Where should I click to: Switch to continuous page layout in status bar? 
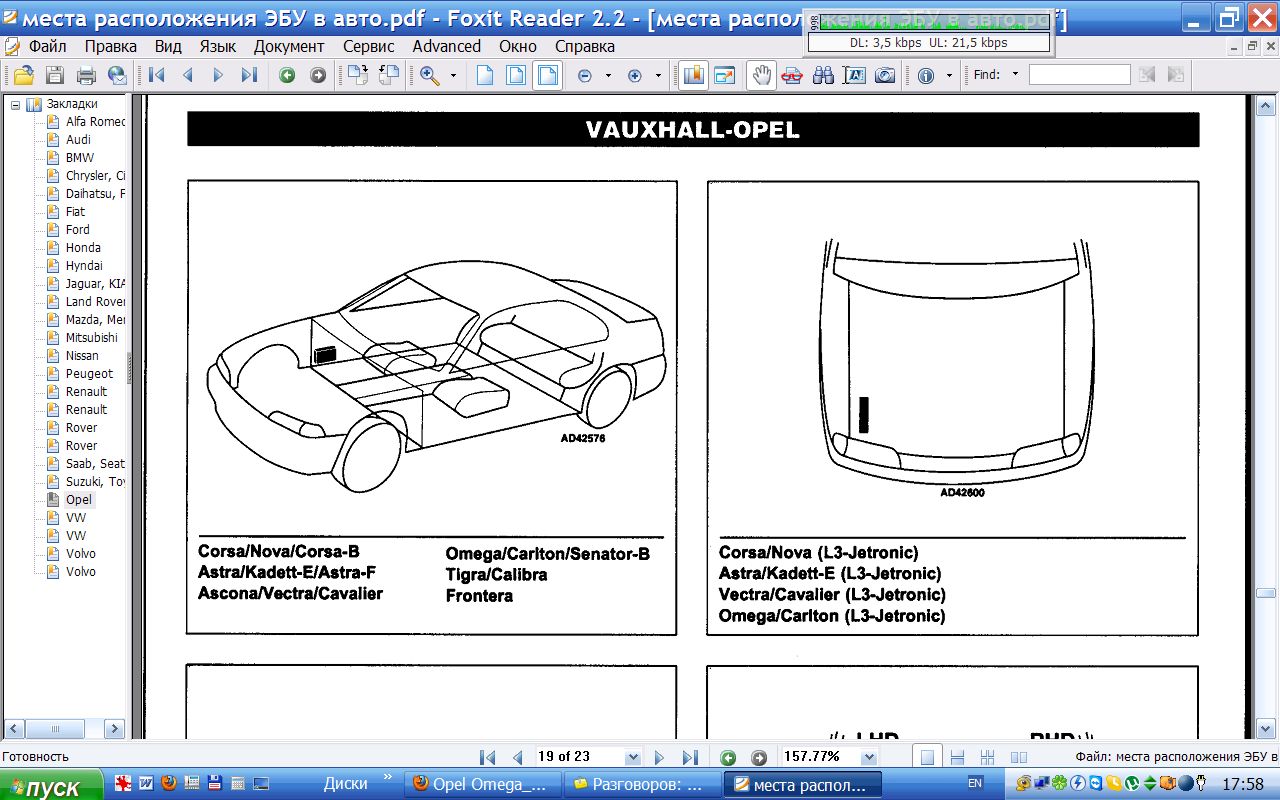click(x=957, y=757)
